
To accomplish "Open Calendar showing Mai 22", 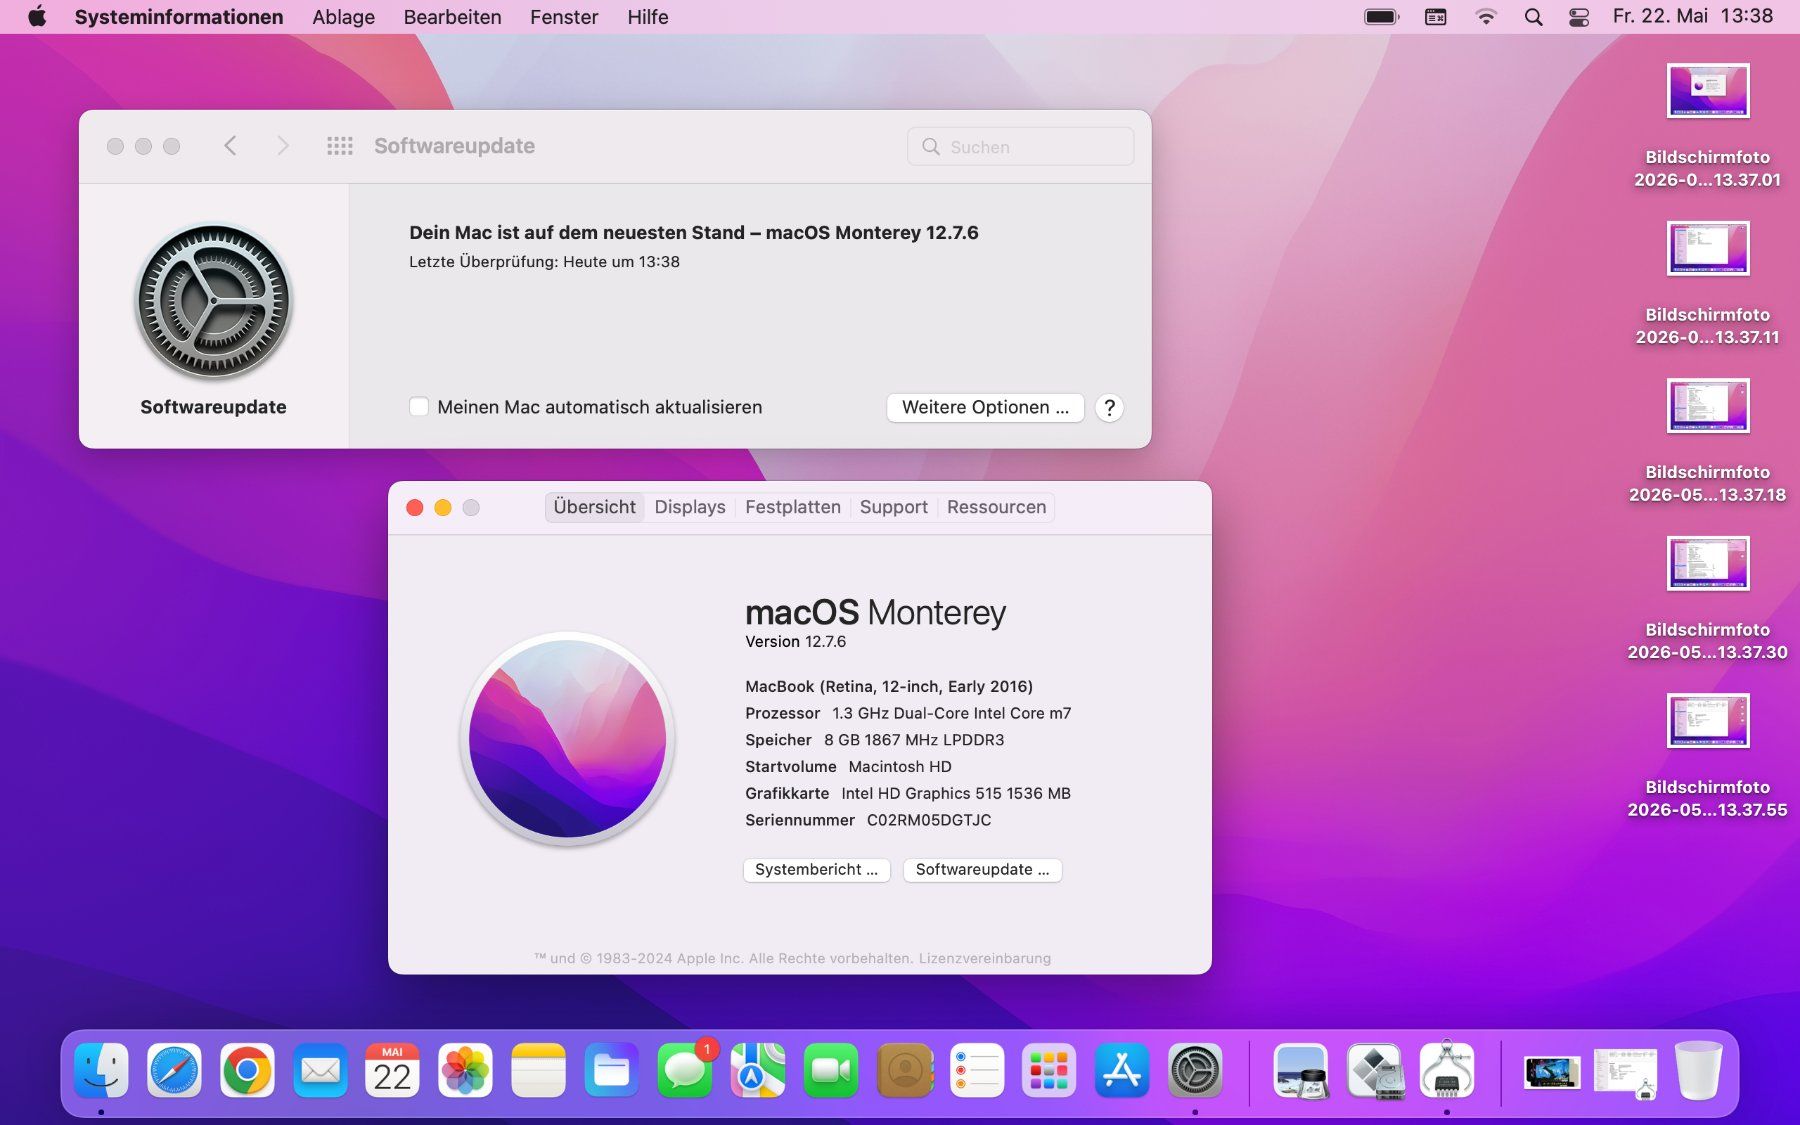I will (392, 1070).
